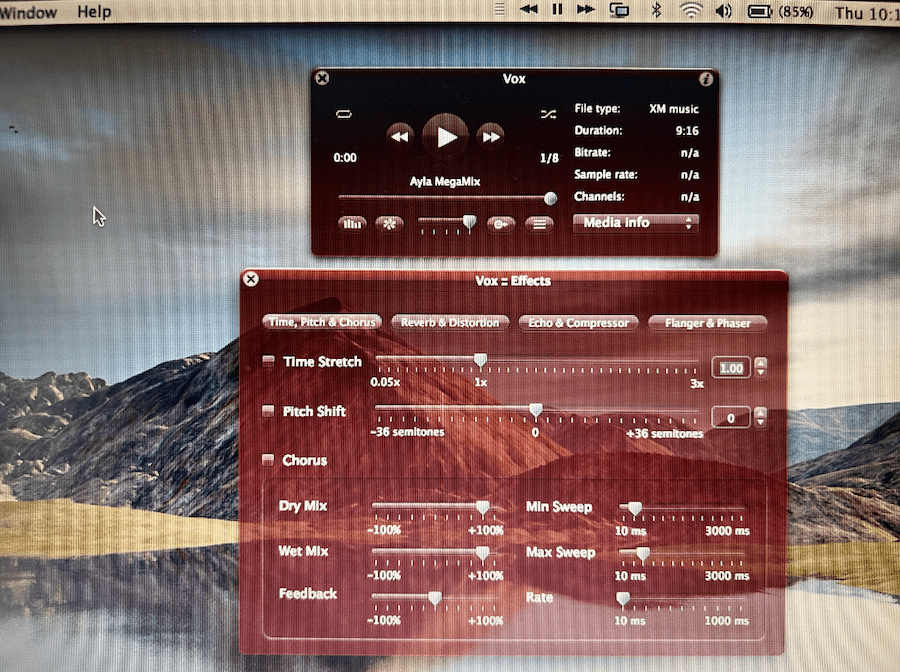
Task: Click the Time Stretch value stepper arrows
Action: point(761,367)
